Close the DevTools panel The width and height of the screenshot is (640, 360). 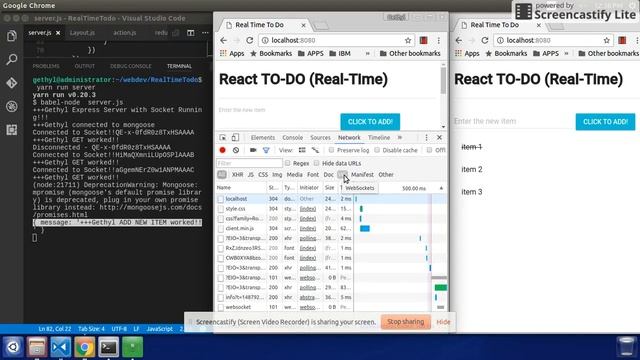[x=440, y=138]
